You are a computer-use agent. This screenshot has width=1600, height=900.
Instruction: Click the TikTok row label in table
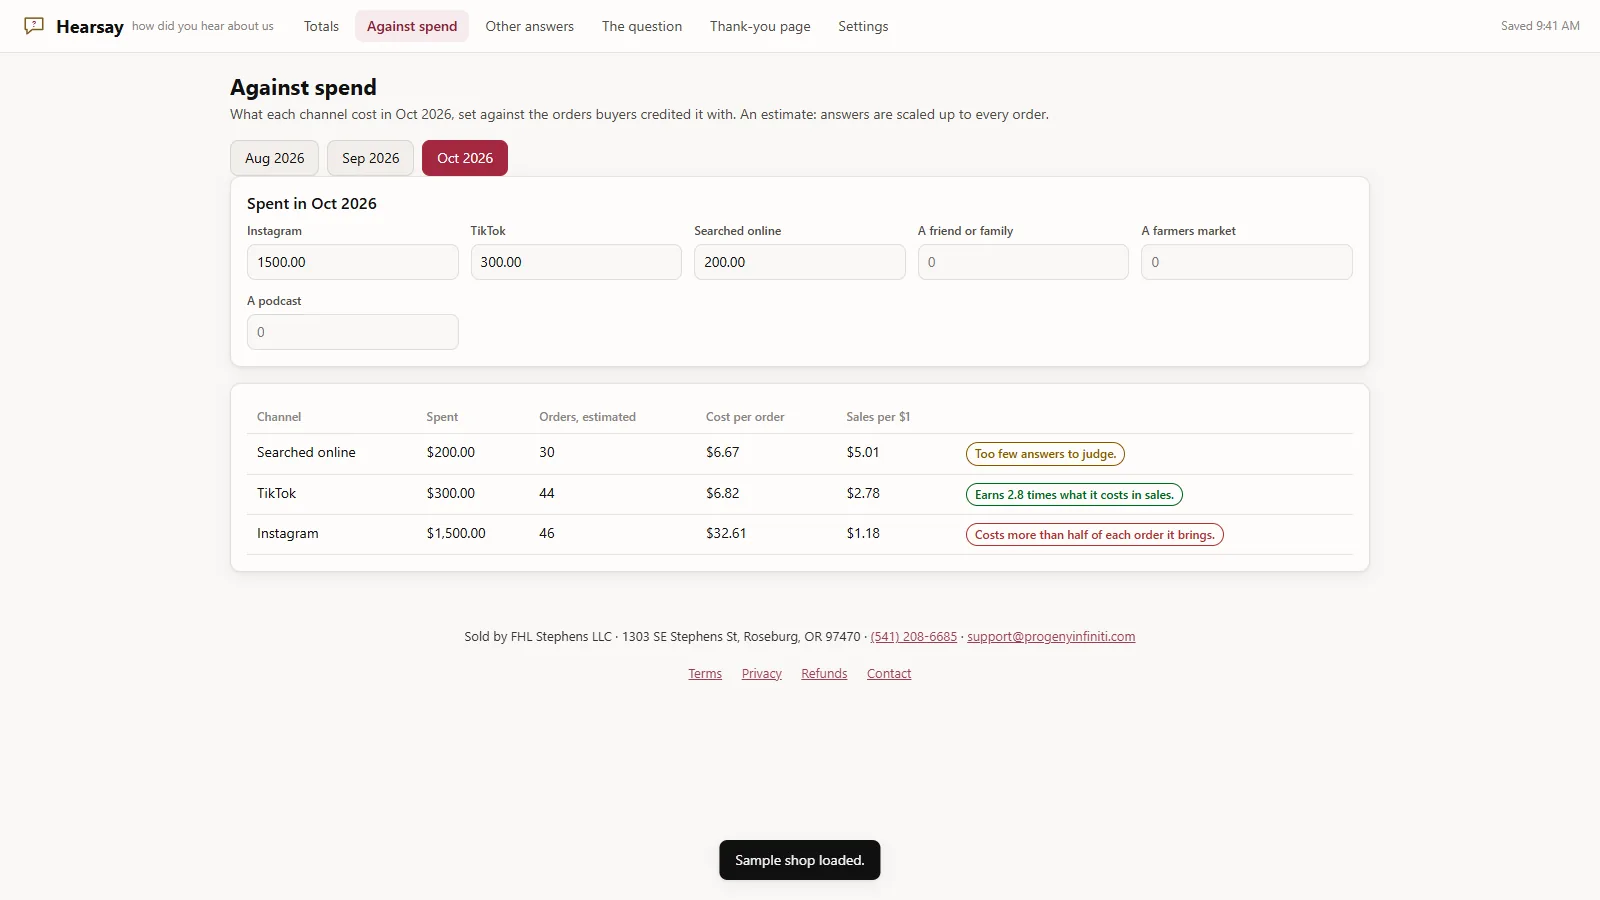click(277, 494)
